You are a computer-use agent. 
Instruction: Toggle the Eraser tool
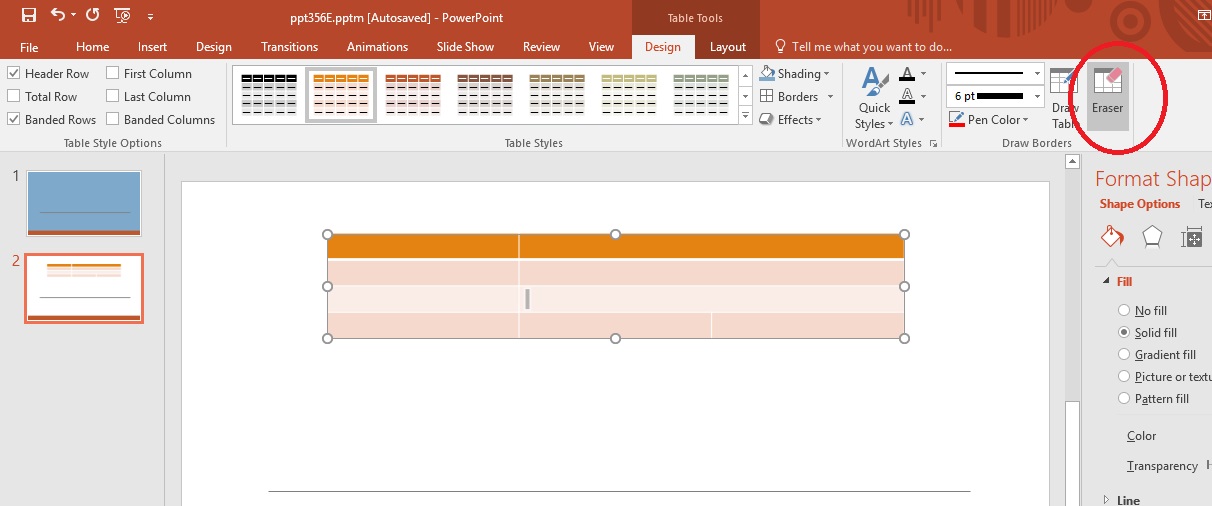1107,96
